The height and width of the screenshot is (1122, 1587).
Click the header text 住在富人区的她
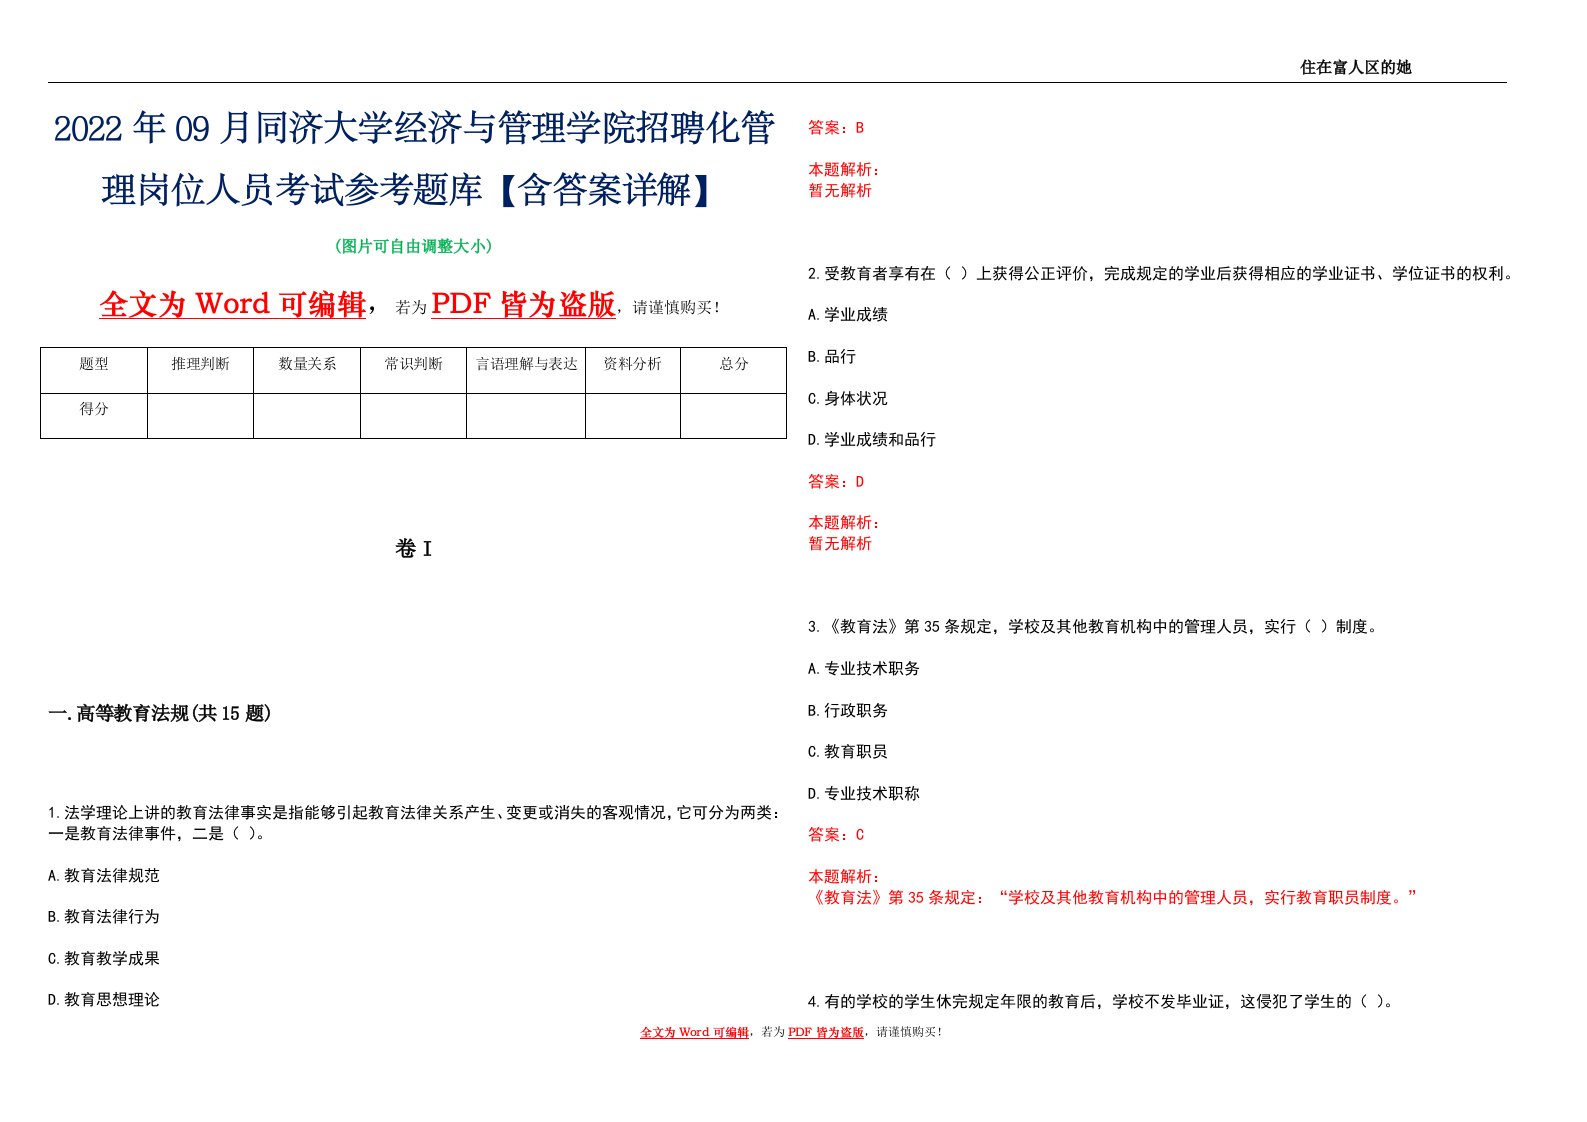pyautogui.click(x=1355, y=67)
